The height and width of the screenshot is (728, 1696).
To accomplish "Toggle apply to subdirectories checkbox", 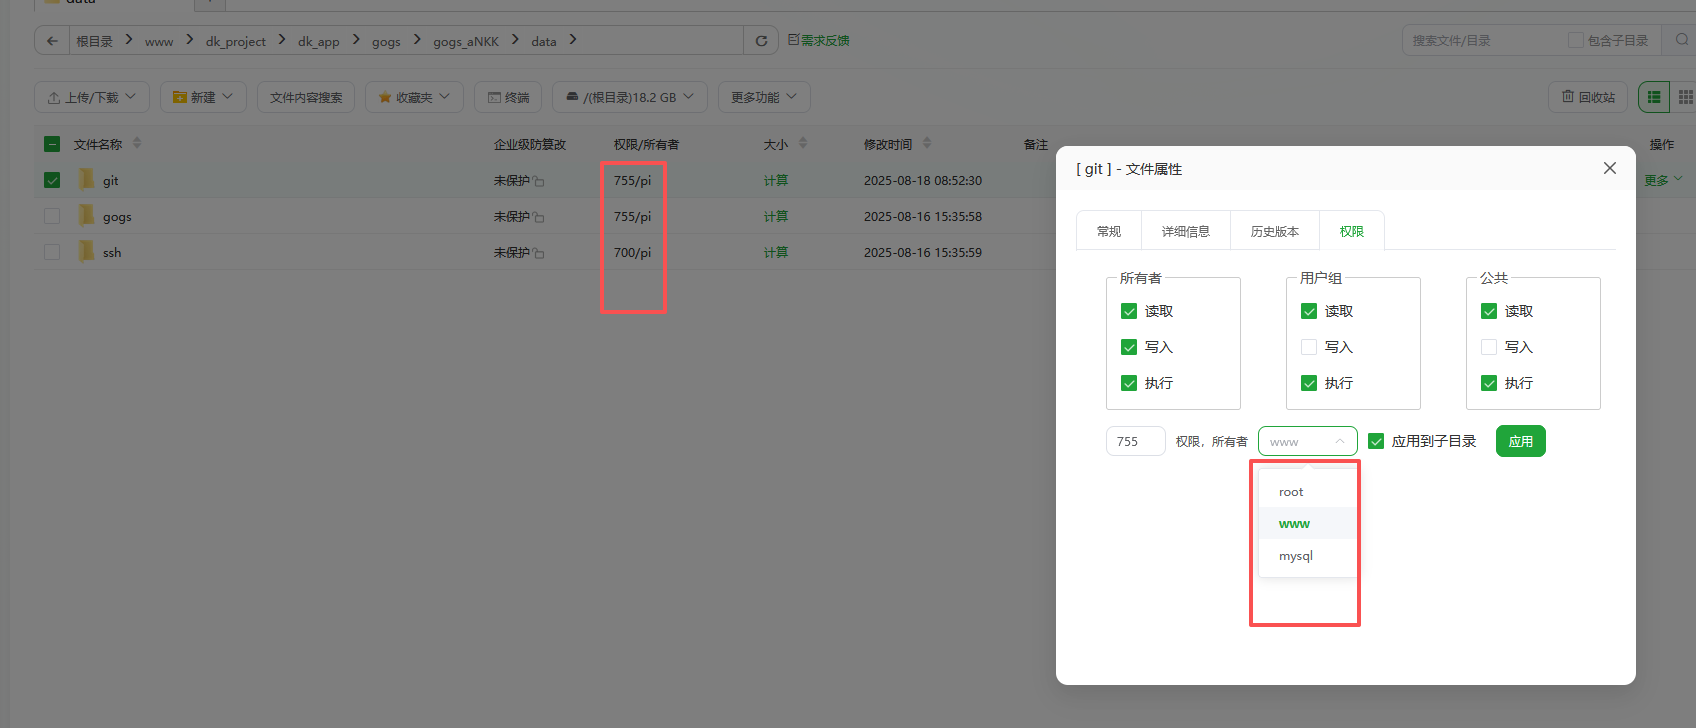I will 1376,441.
